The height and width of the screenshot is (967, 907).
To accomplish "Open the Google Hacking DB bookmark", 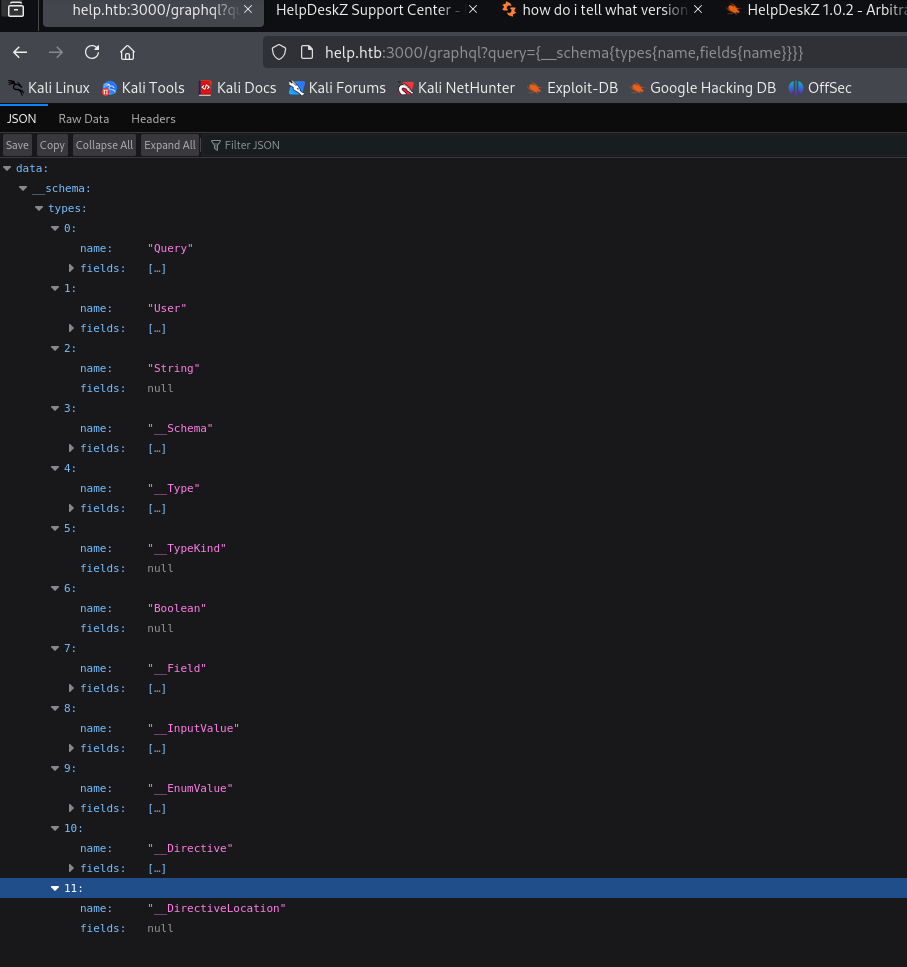I will pos(702,88).
